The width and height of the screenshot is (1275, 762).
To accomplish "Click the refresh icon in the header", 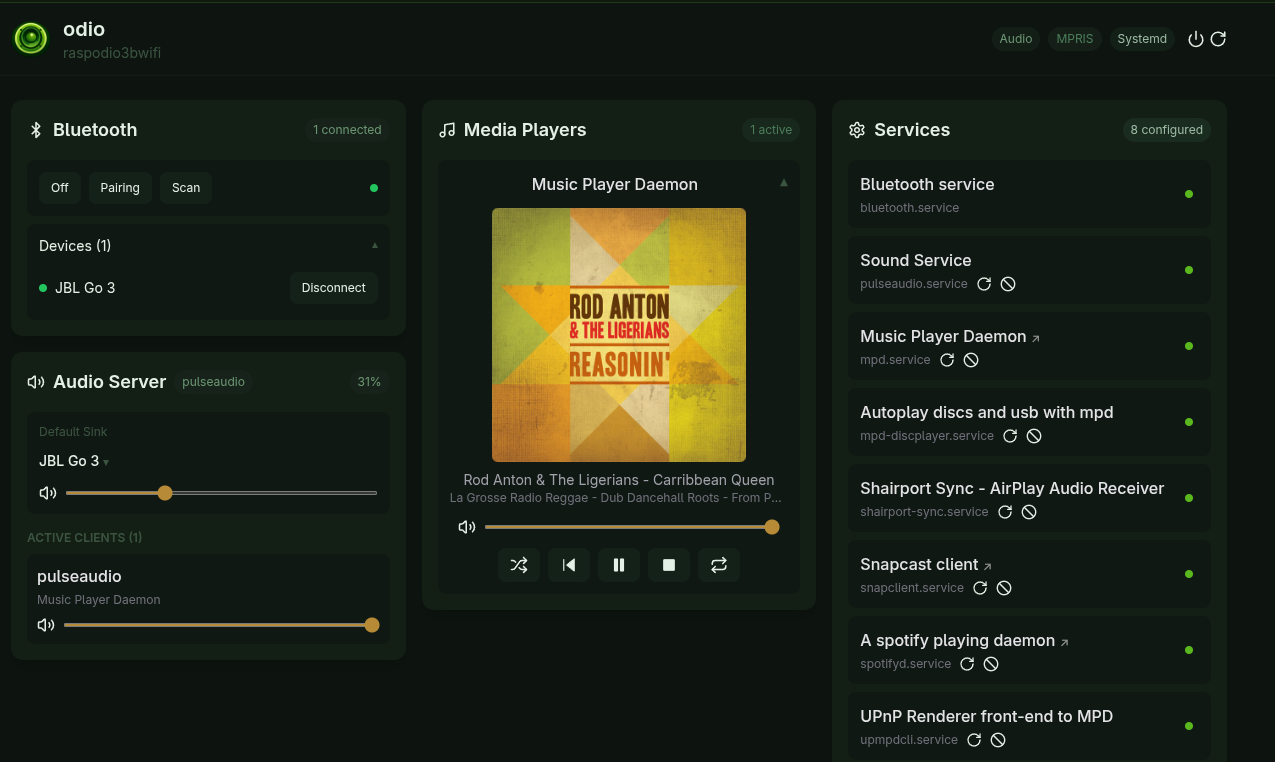I will [1218, 39].
